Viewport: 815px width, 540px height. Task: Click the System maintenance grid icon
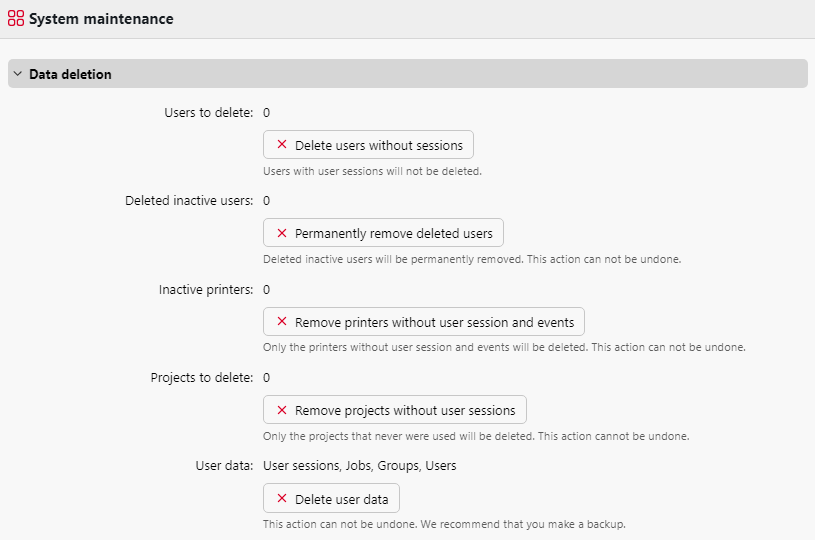16,19
